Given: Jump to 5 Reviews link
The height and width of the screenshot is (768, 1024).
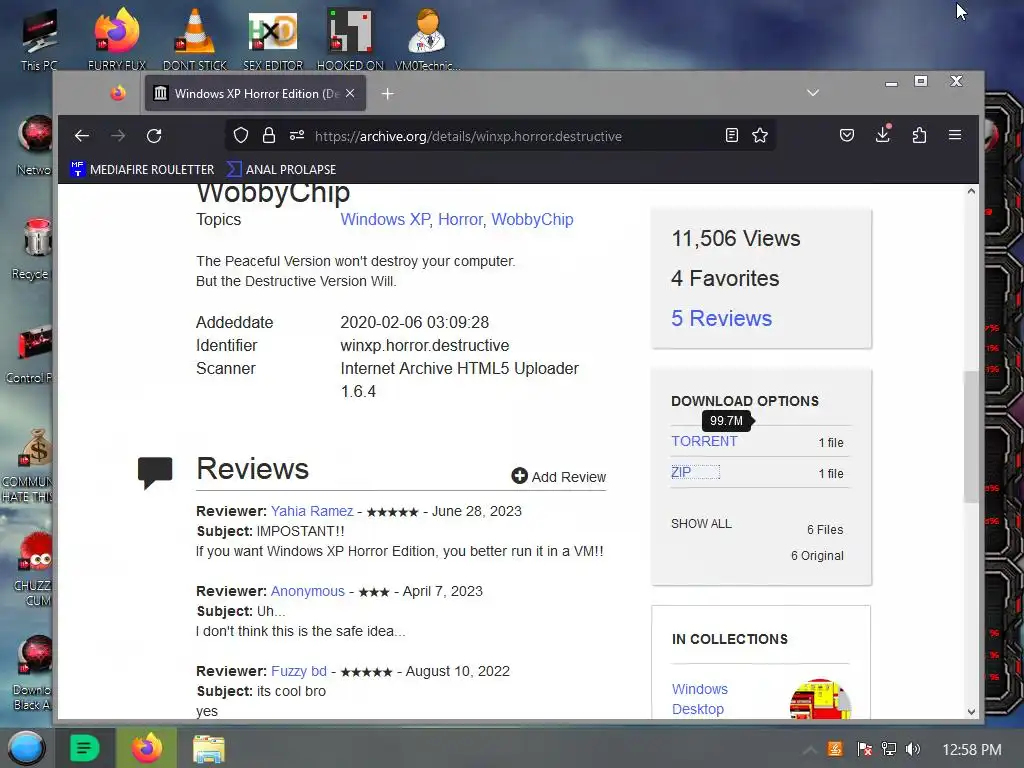Looking at the screenshot, I should click(722, 318).
